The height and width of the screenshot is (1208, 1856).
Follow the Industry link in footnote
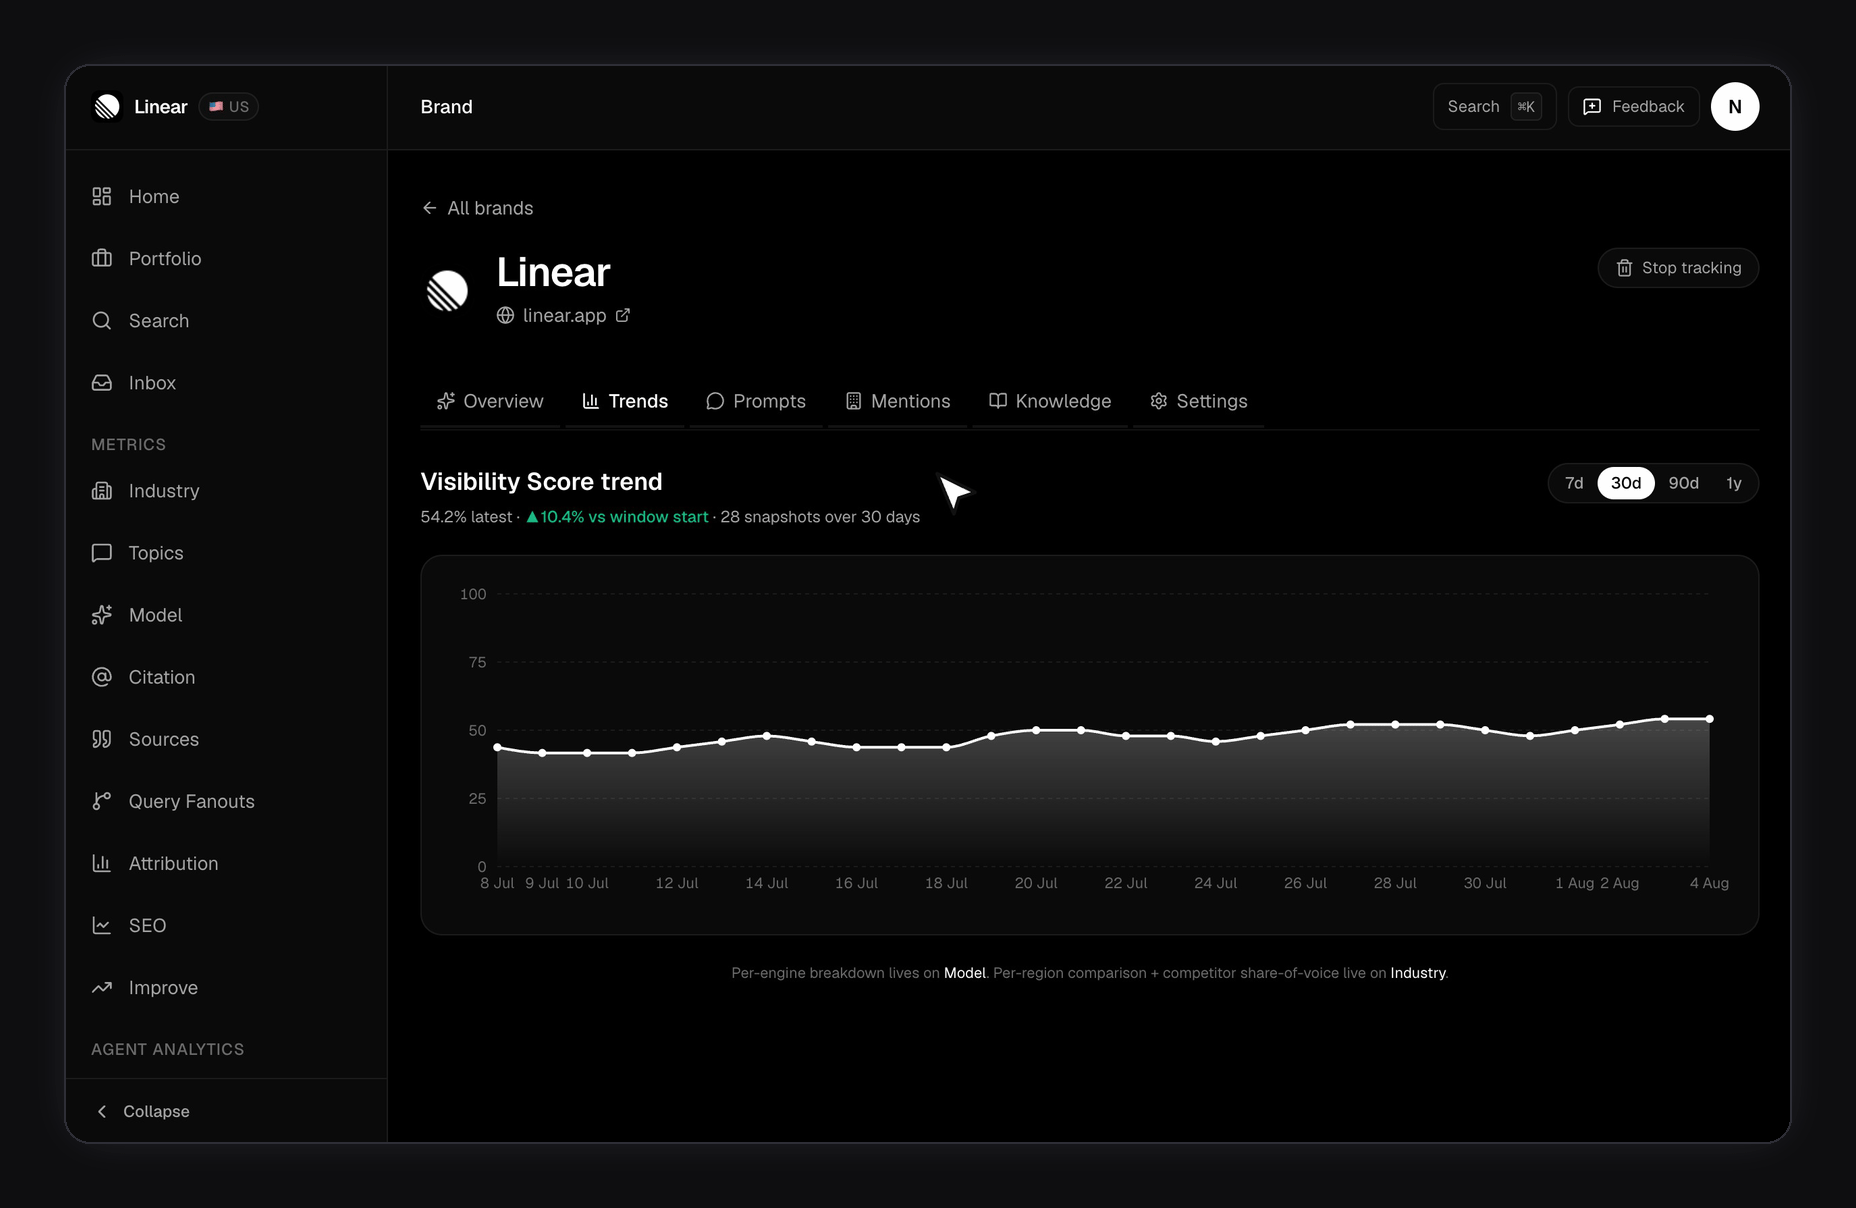tap(1418, 973)
